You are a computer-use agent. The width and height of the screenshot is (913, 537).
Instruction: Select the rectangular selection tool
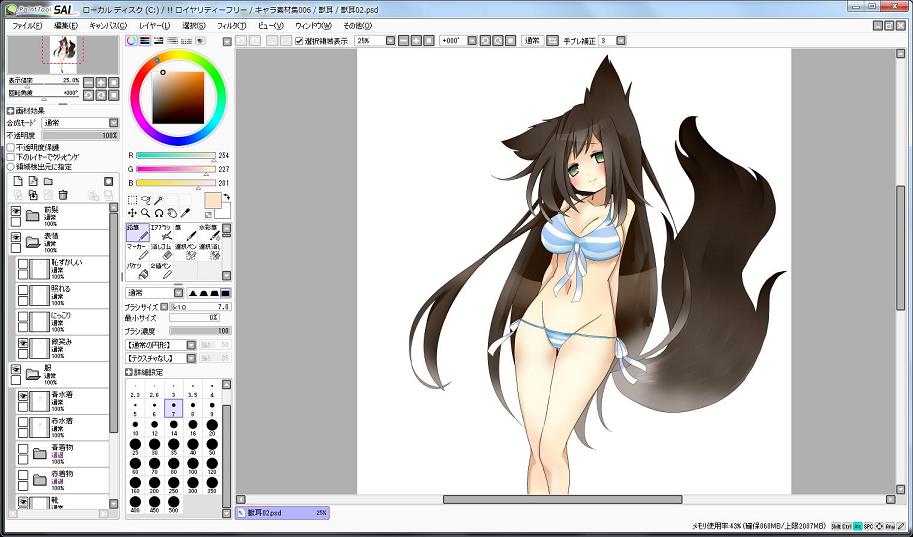click(x=133, y=200)
